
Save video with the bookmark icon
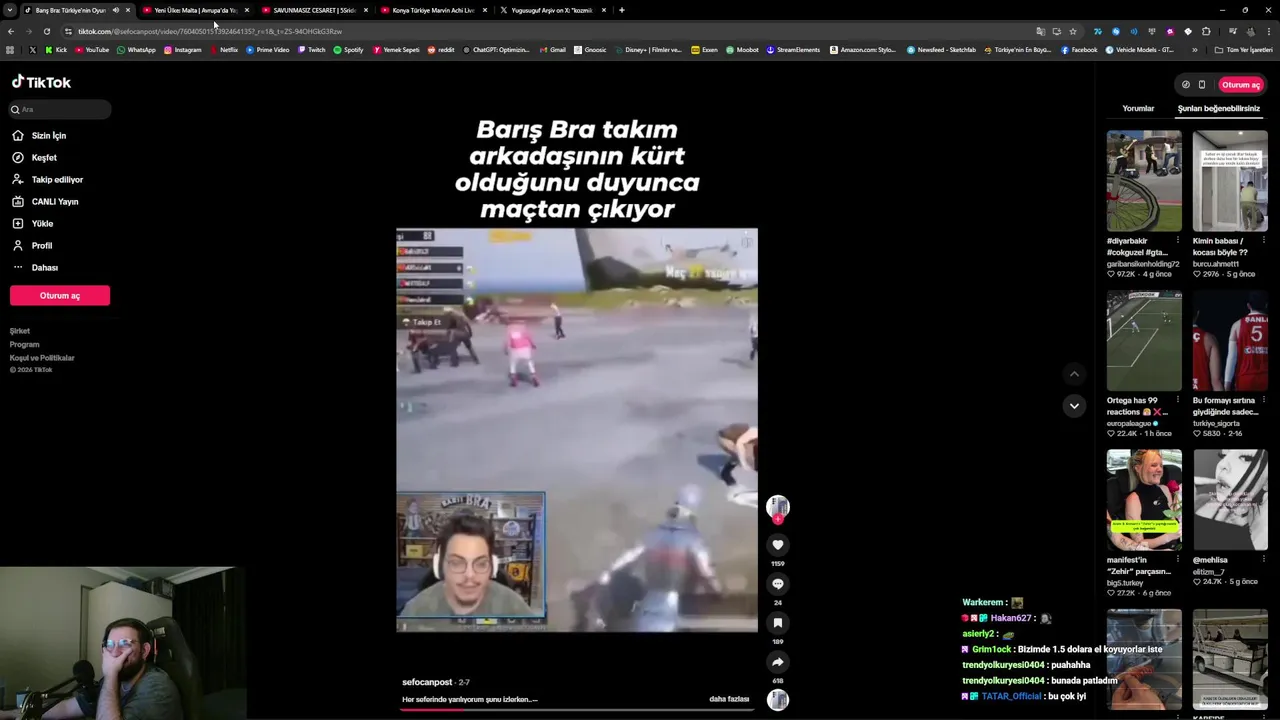(x=778, y=623)
